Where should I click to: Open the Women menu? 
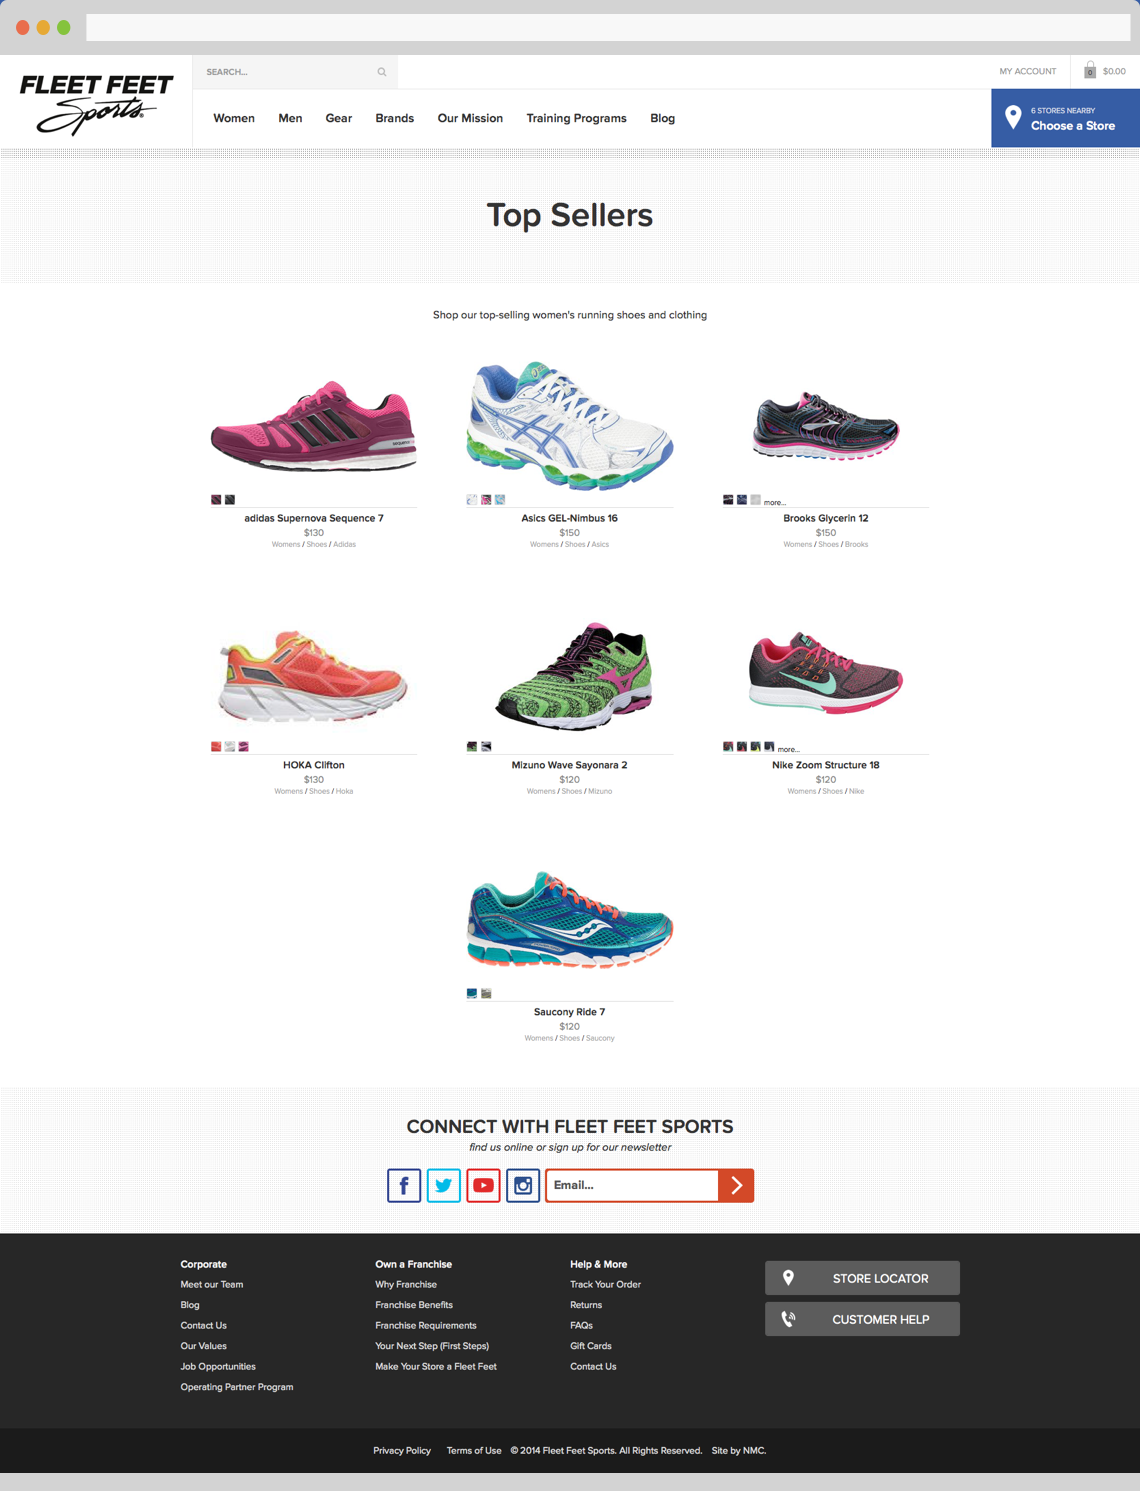[234, 118]
